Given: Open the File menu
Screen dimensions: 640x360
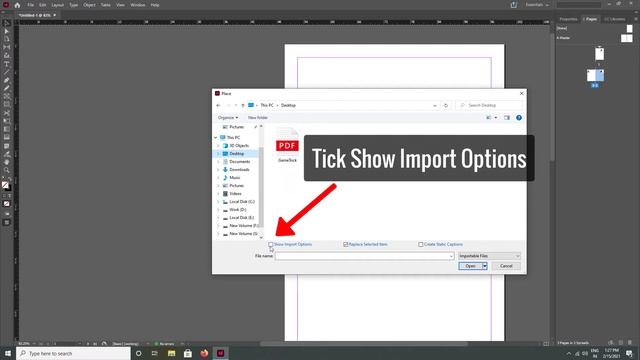Looking at the screenshot, I should [x=31, y=5].
